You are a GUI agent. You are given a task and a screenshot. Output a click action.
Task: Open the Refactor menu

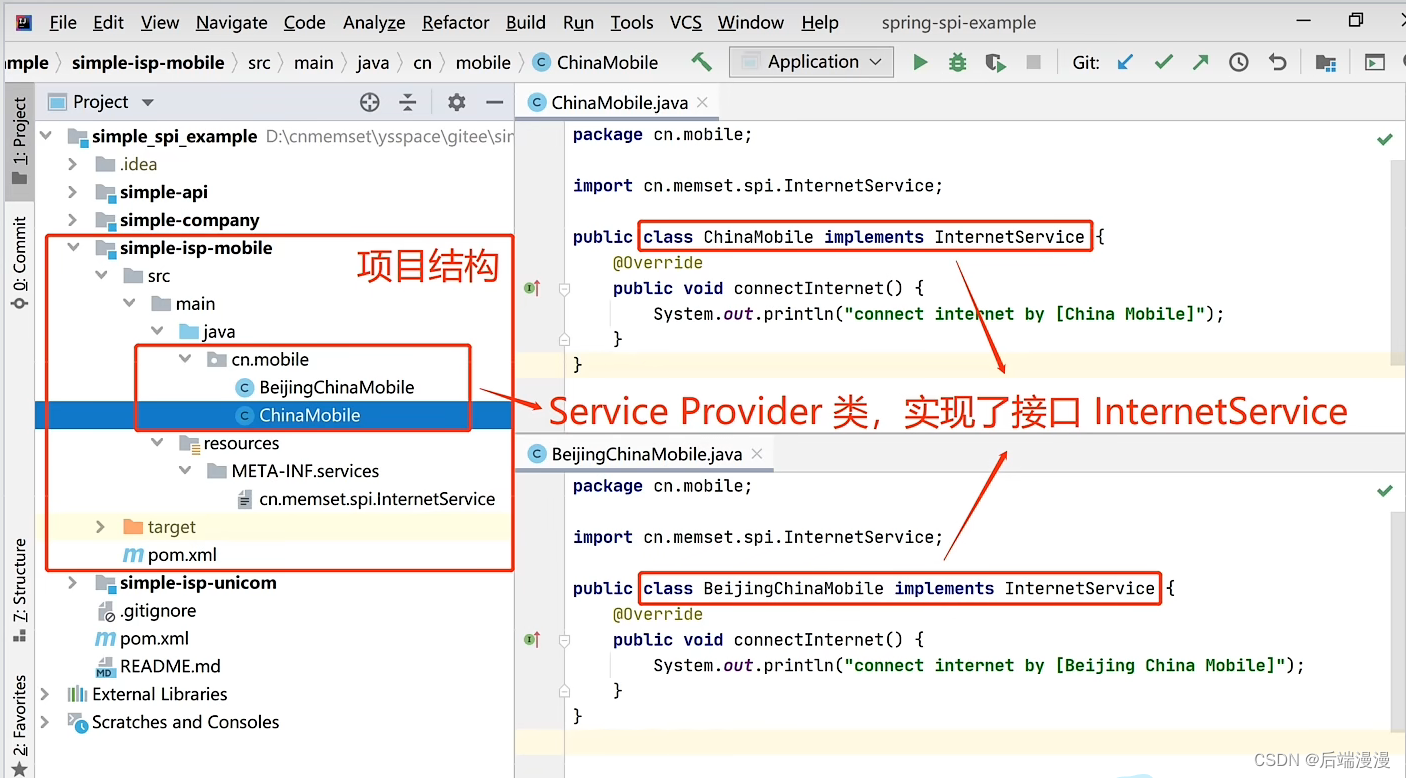457,22
